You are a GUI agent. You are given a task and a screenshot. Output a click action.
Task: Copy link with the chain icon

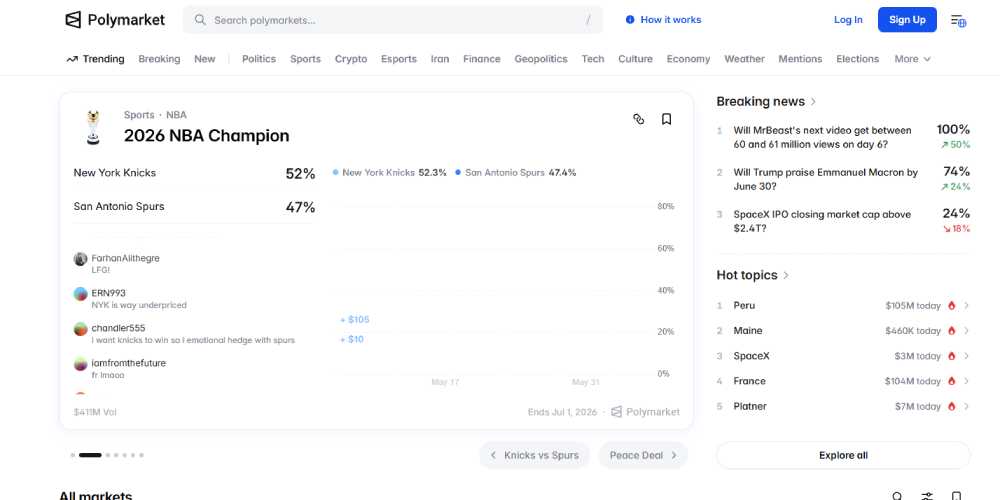pos(638,119)
